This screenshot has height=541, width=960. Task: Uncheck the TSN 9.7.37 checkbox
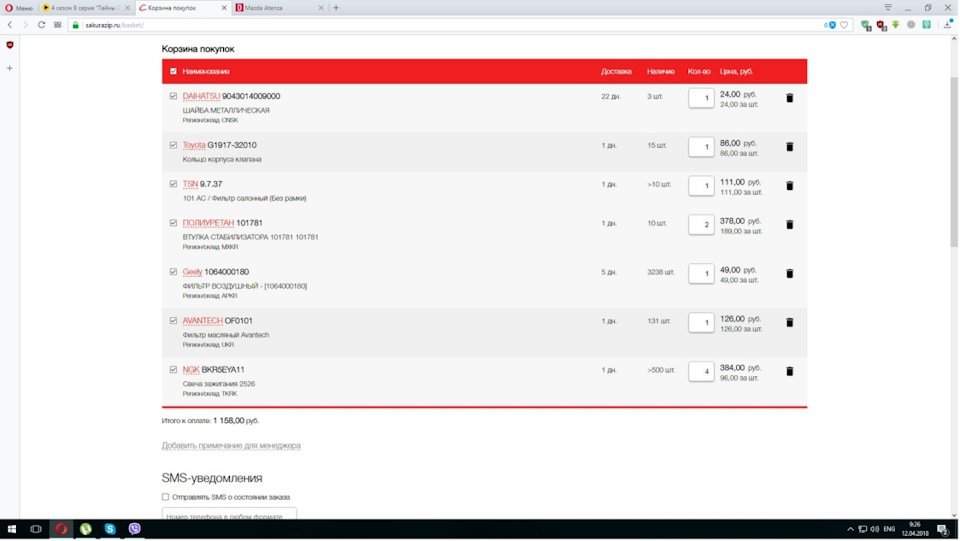click(x=173, y=184)
